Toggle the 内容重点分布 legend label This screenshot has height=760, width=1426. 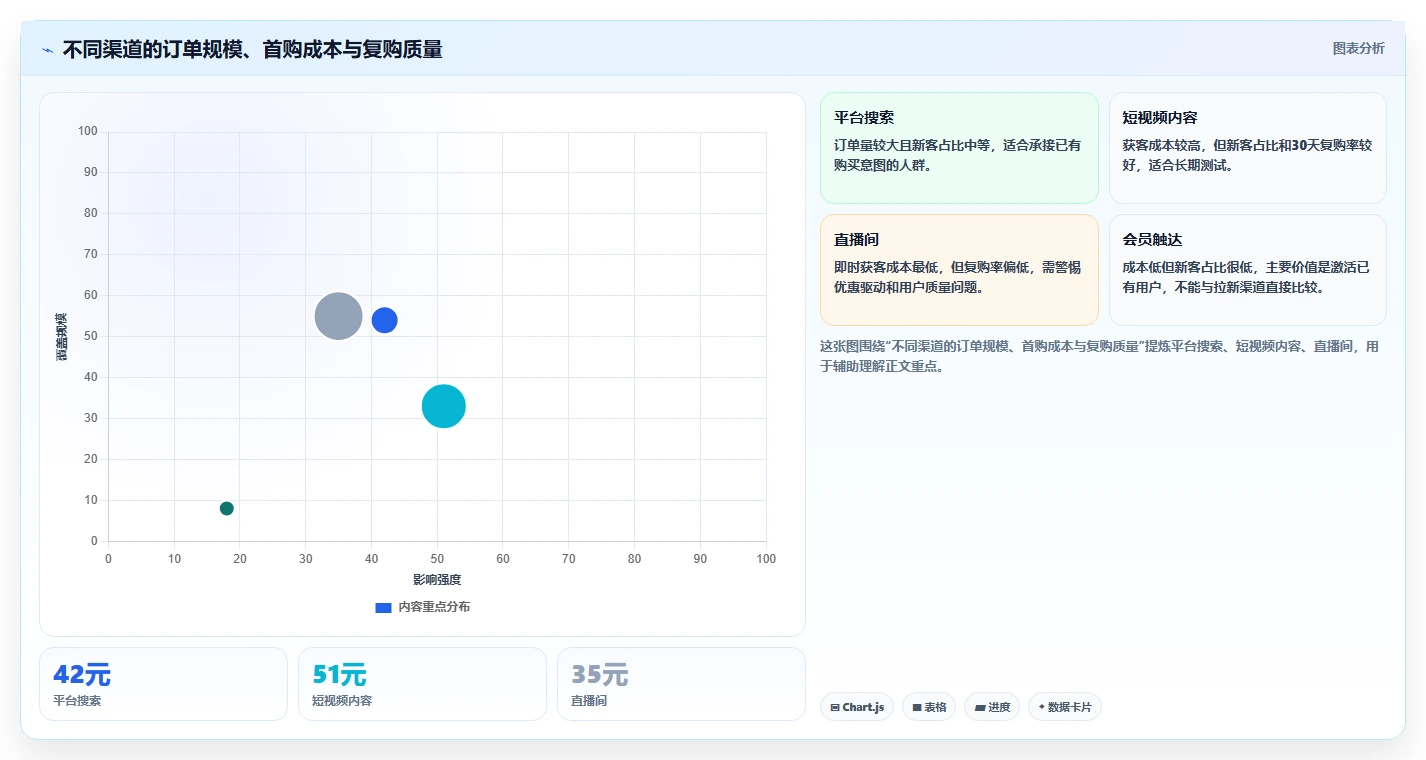(x=434, y=608)
